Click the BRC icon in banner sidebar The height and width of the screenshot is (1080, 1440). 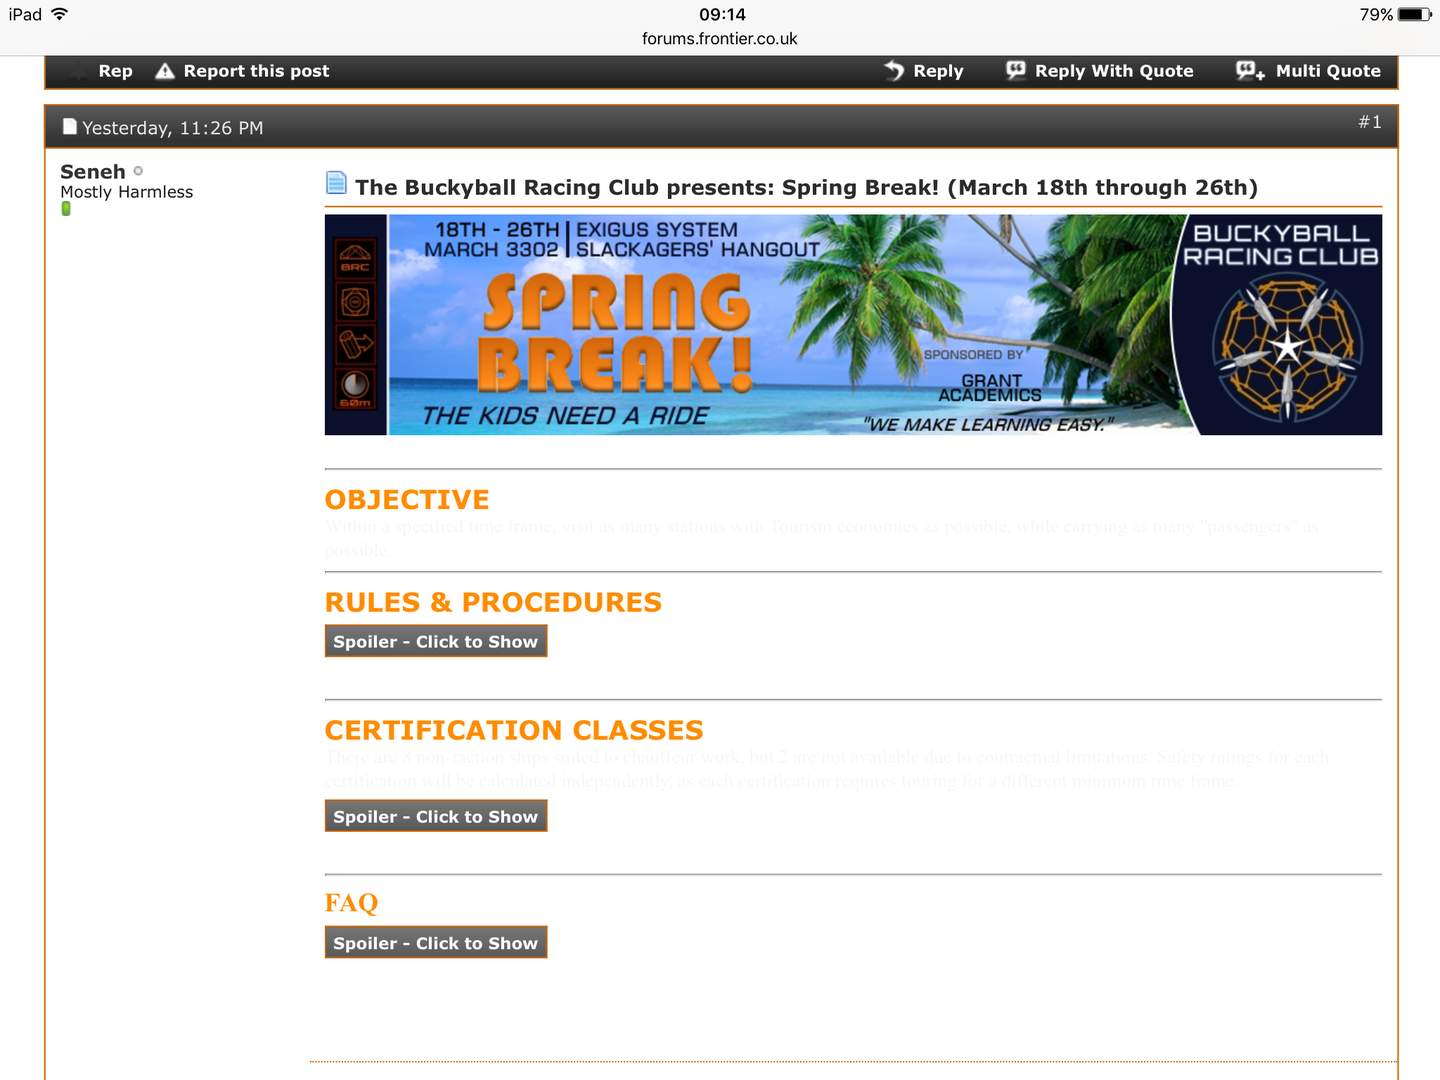pyautogui.click(x=355, y=258)
